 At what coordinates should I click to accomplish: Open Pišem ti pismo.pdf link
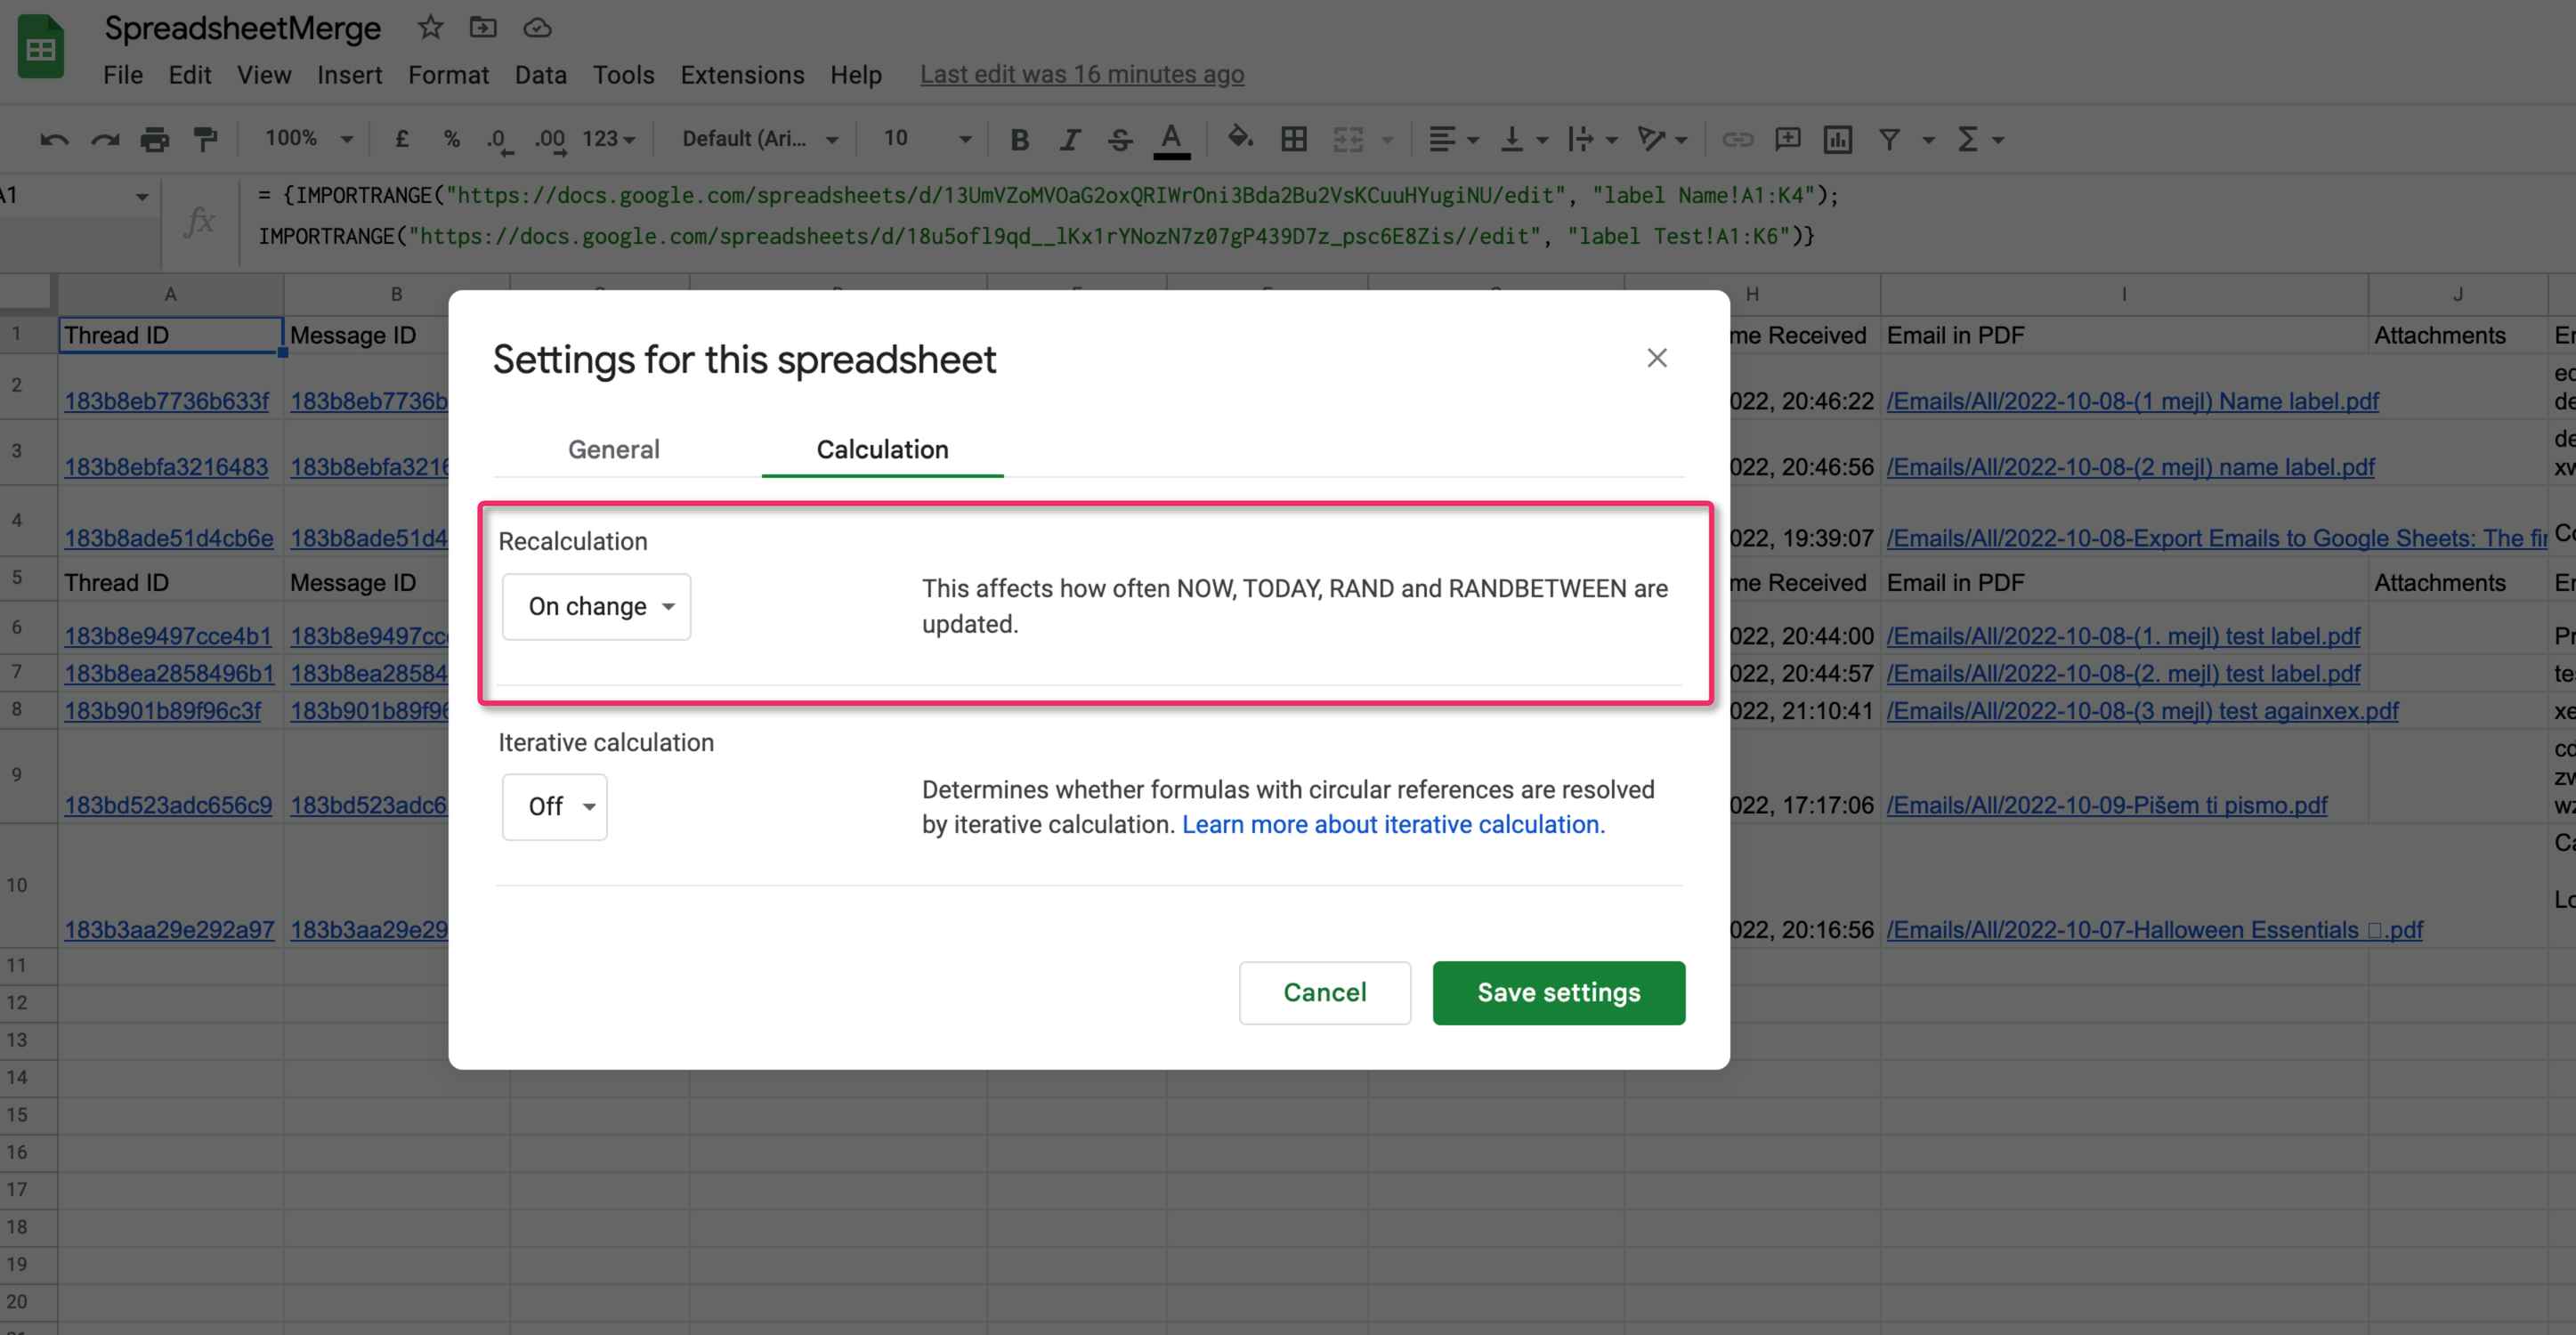[2106, 805]
